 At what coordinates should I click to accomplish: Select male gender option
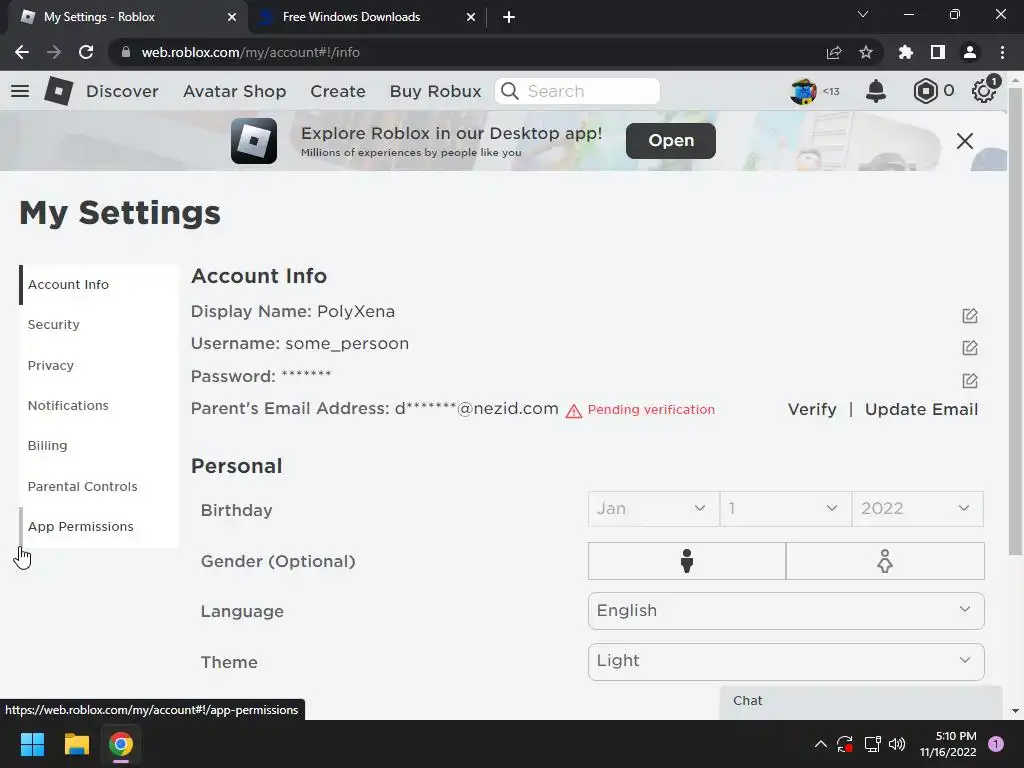click(x=686, y=561)
